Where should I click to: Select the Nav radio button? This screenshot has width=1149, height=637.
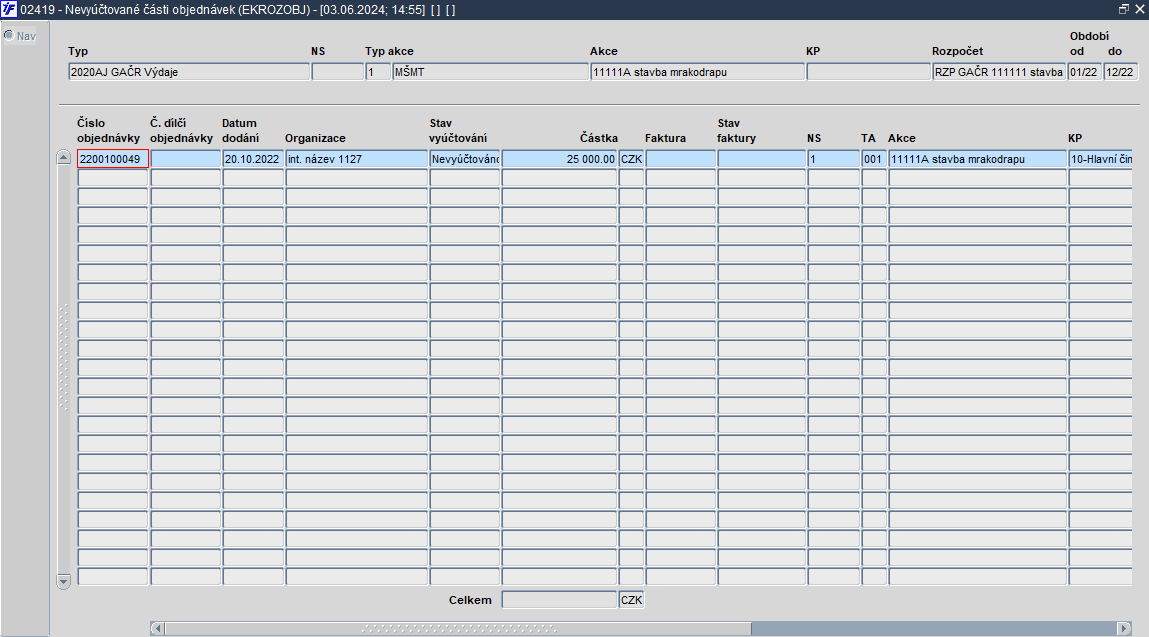point(9,35)
